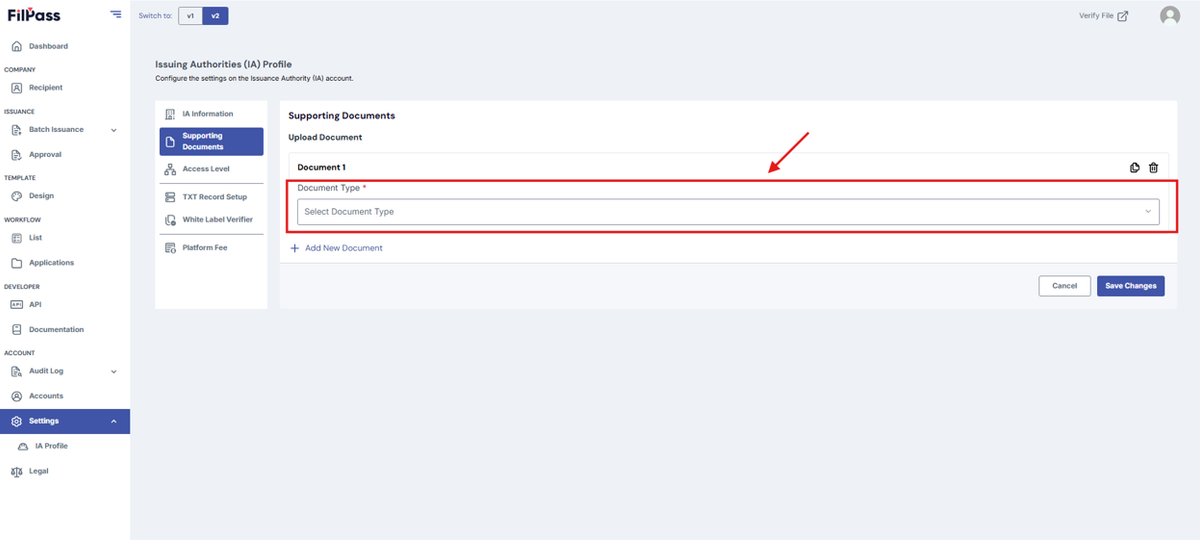The width and height of the screenshot is (1200, 540).
Task: Switch to version v1
Action: tap(190, 16)
